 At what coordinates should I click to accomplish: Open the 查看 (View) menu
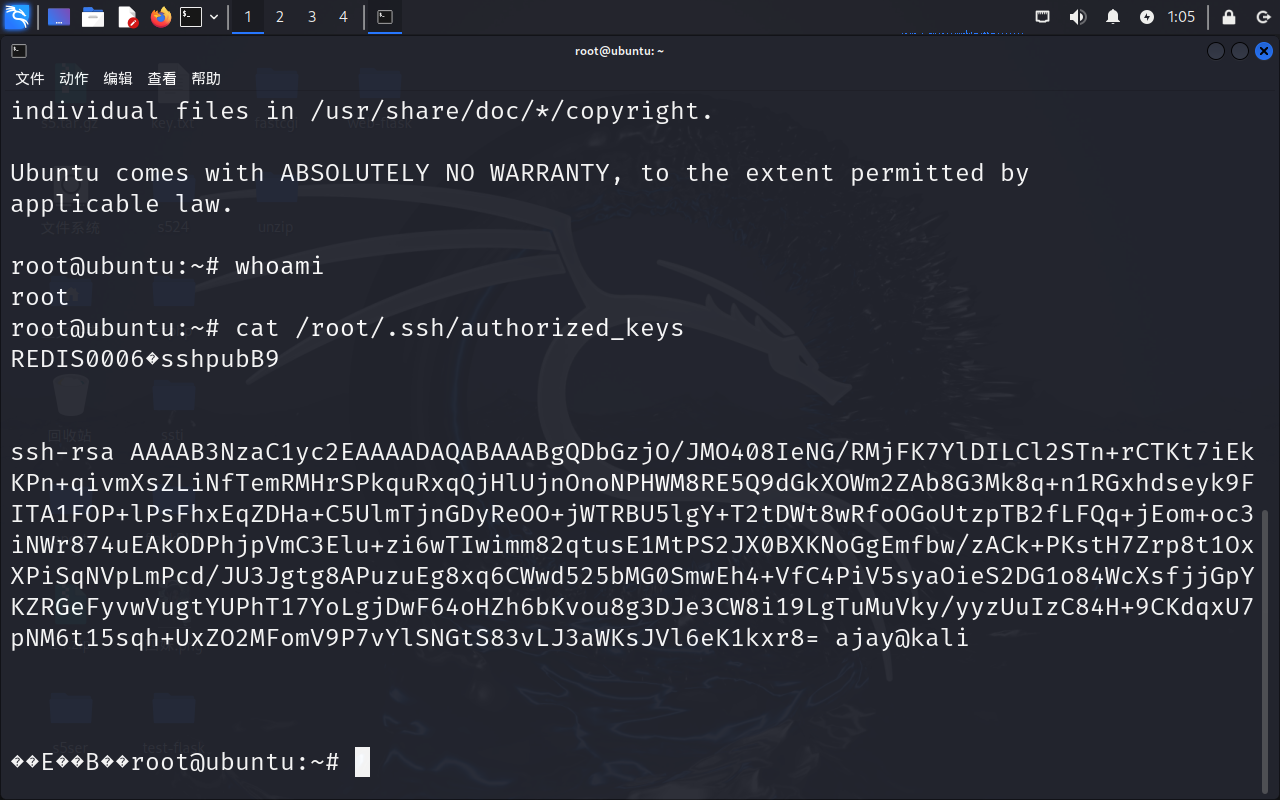pyautogui.click(x=162, y=79)
